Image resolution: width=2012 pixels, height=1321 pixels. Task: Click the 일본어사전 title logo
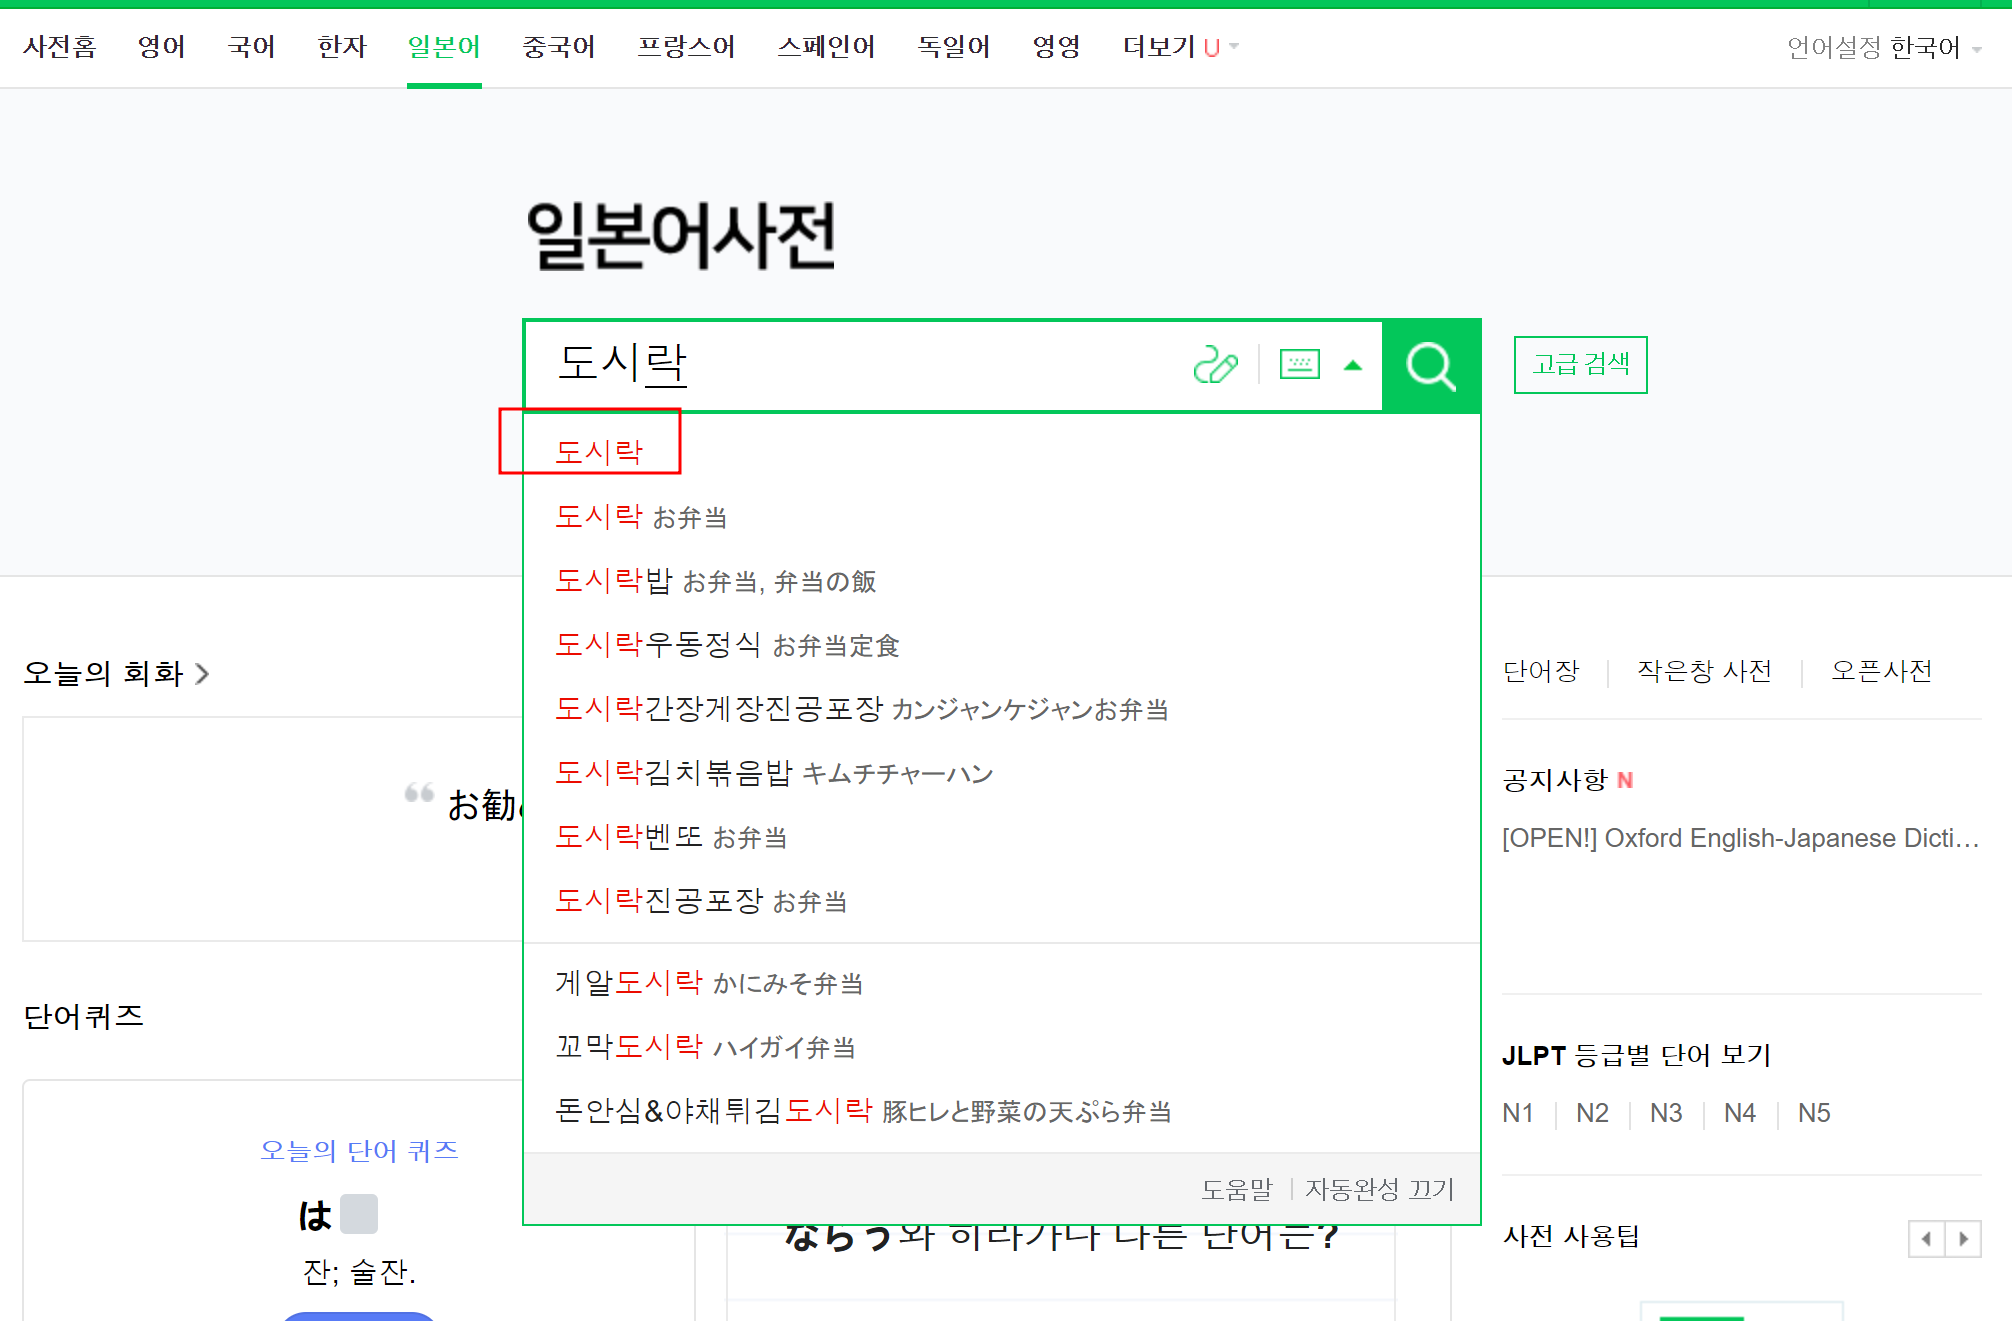[682, 236]
